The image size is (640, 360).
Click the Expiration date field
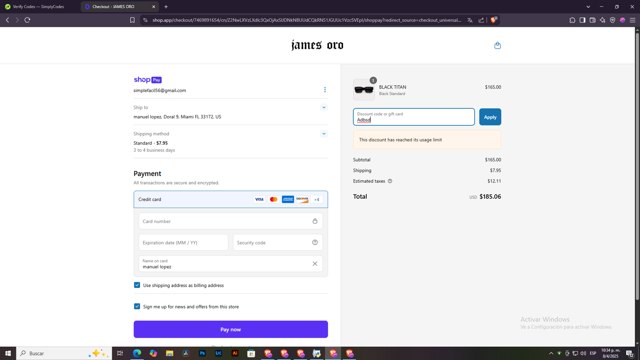tap(183, 242)
